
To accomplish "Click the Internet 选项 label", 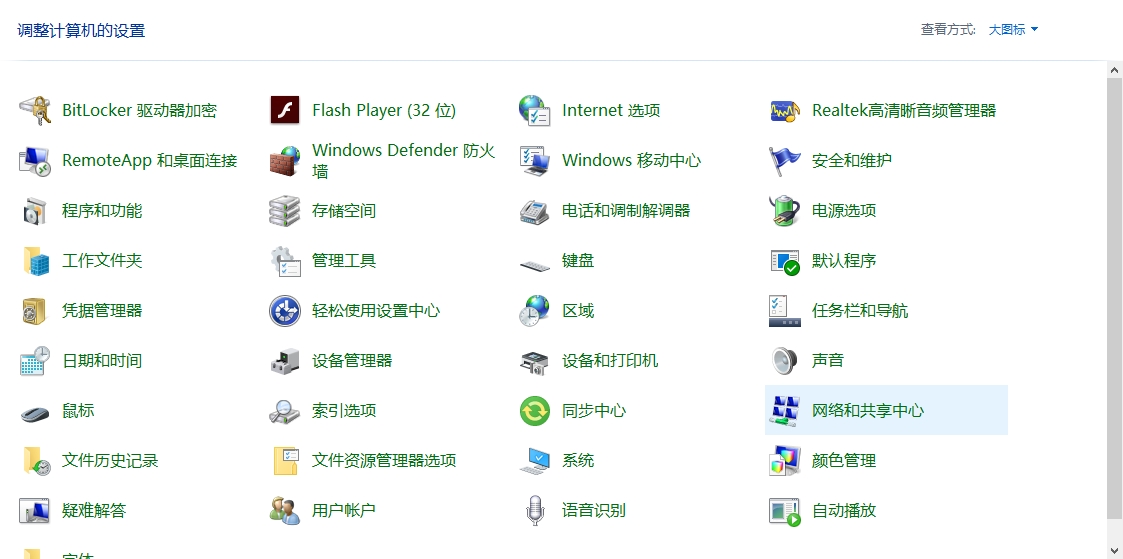I will tap(611, 110).
